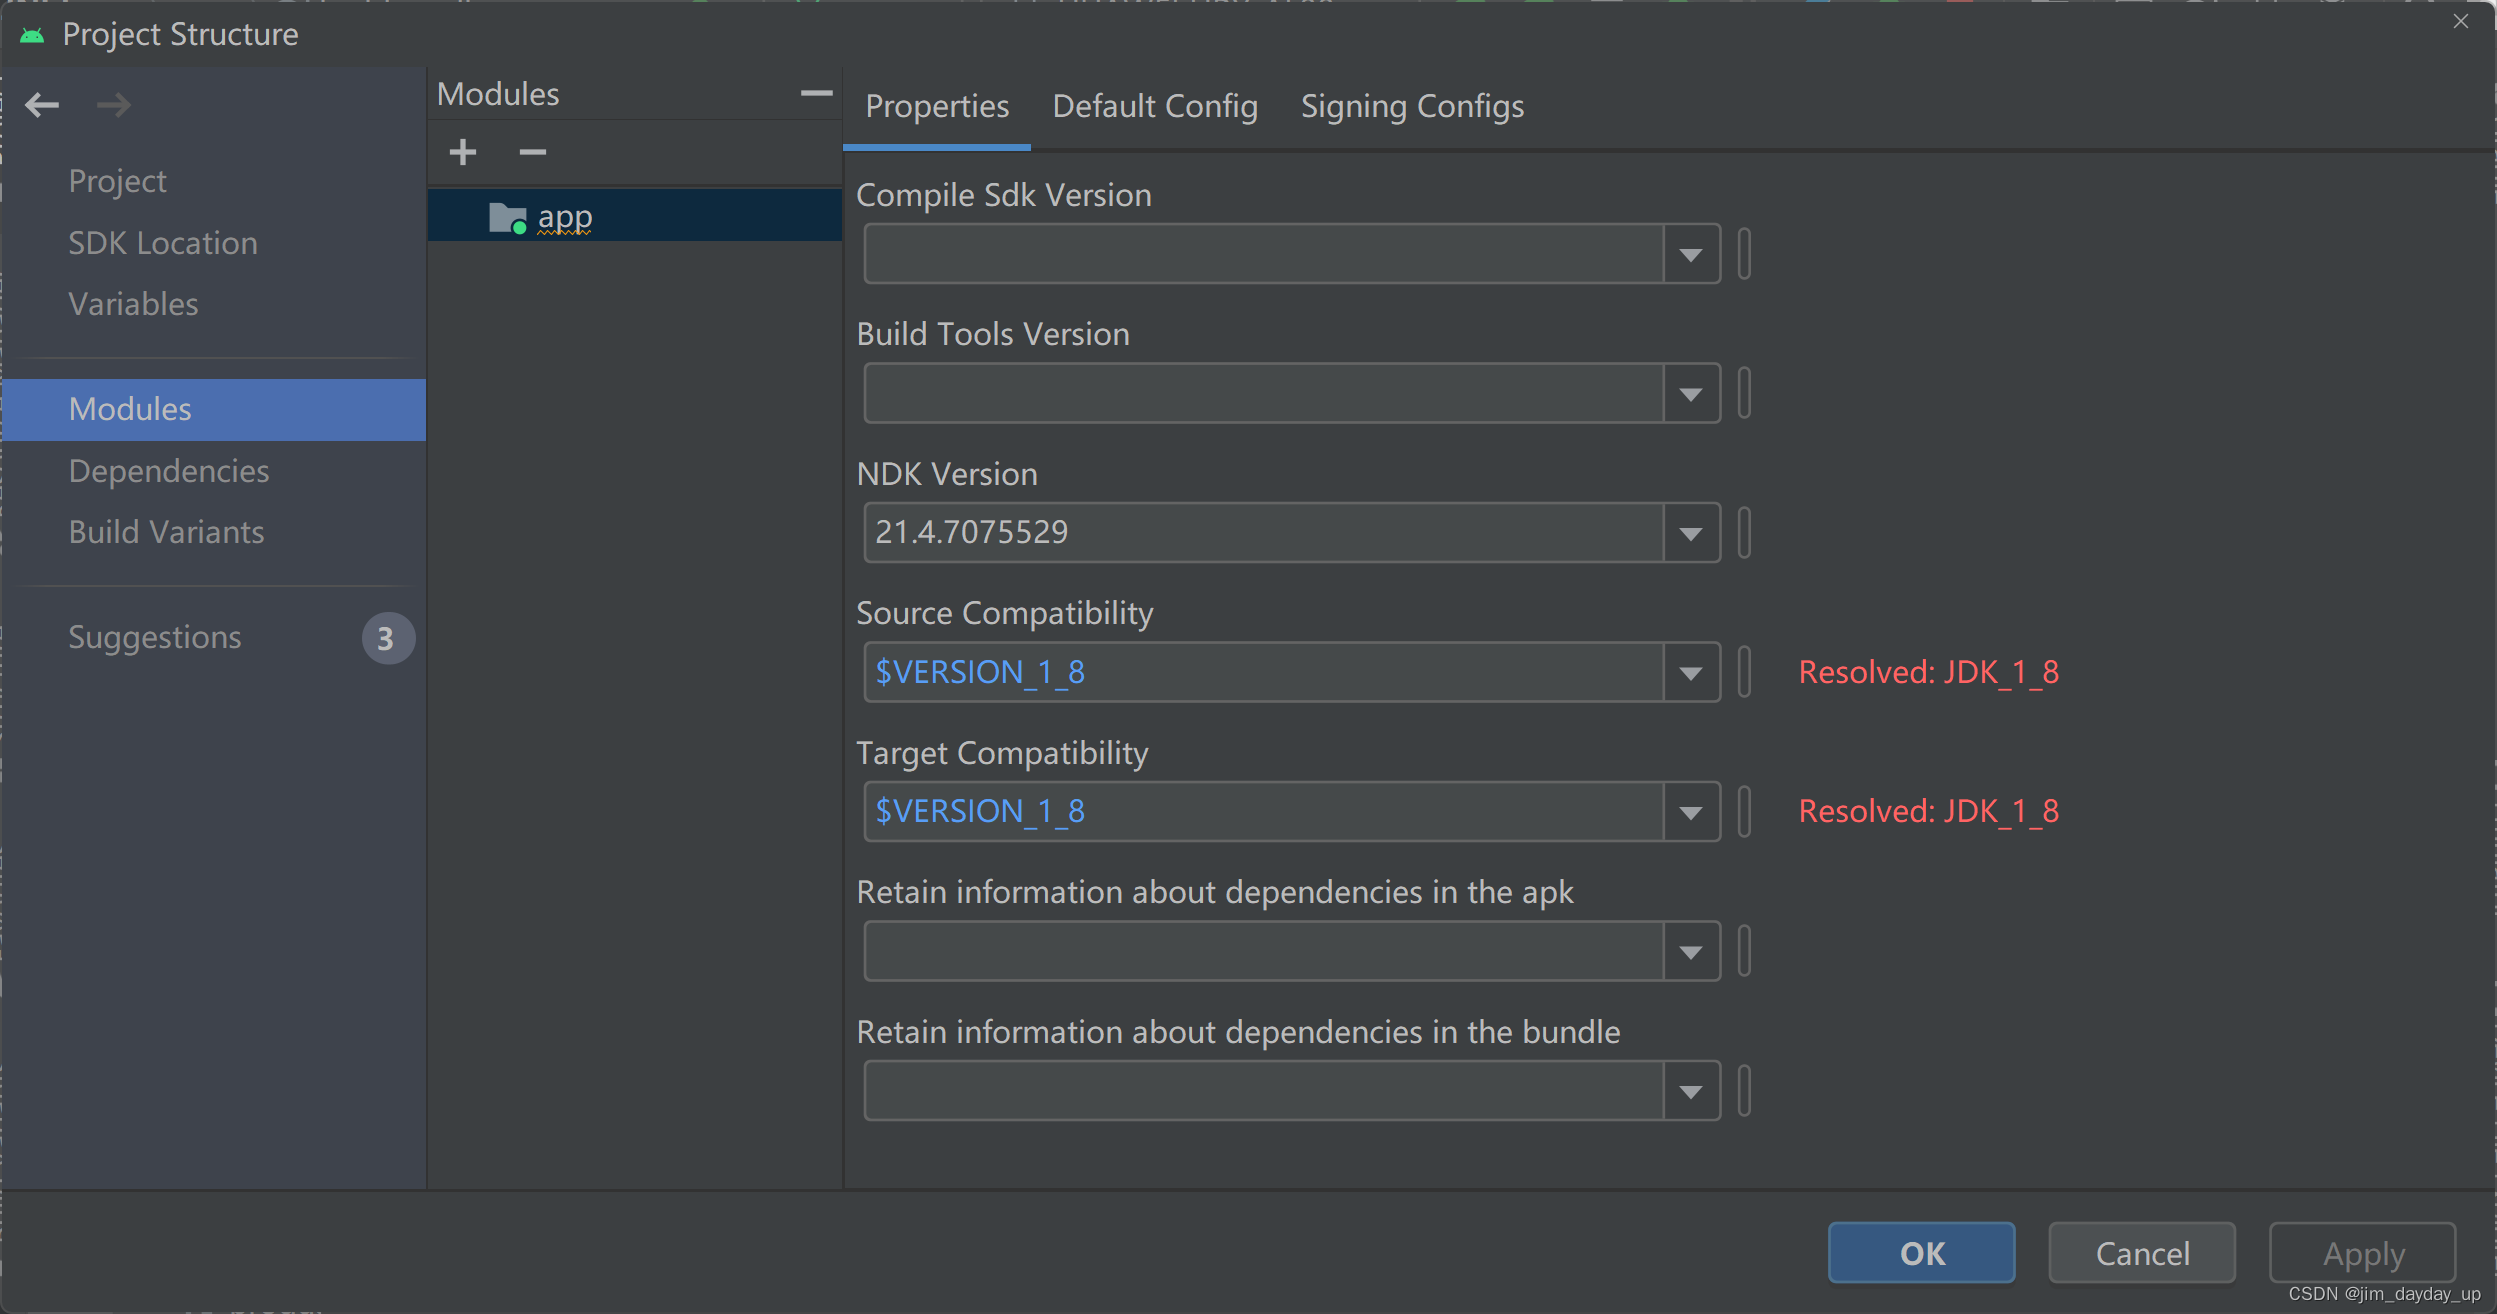Select the Properties tab
Screen dimensions: 2497x1314
pos(935,104)
